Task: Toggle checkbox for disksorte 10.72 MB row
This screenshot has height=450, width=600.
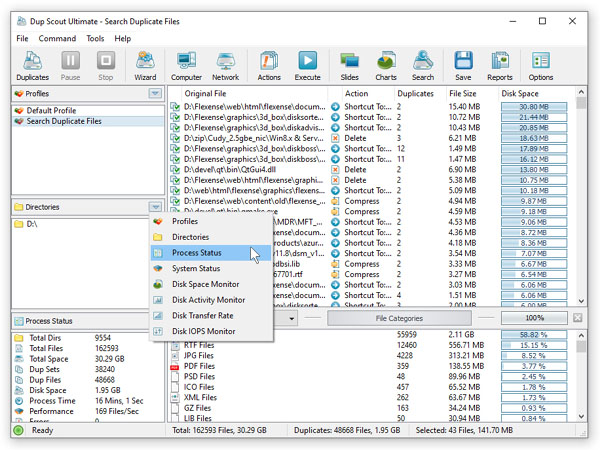Action: click(175, 117)
